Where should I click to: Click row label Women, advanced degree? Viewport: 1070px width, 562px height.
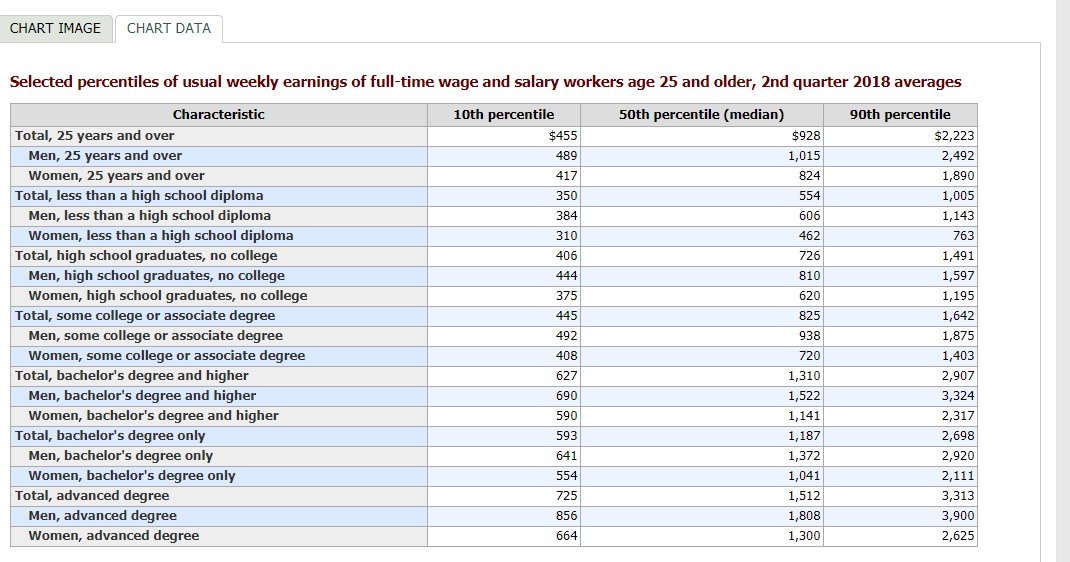click(x=114, y=535)
